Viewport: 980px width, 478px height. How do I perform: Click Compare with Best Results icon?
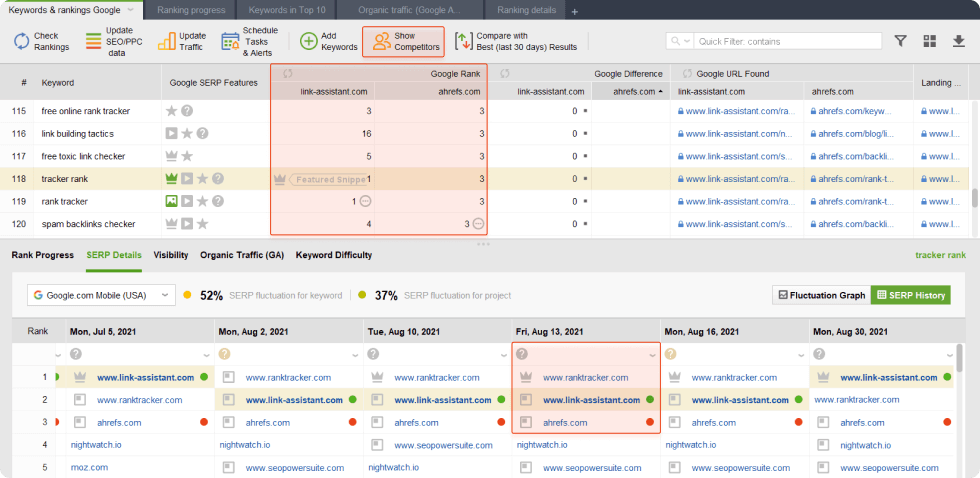tap(463, 41)
